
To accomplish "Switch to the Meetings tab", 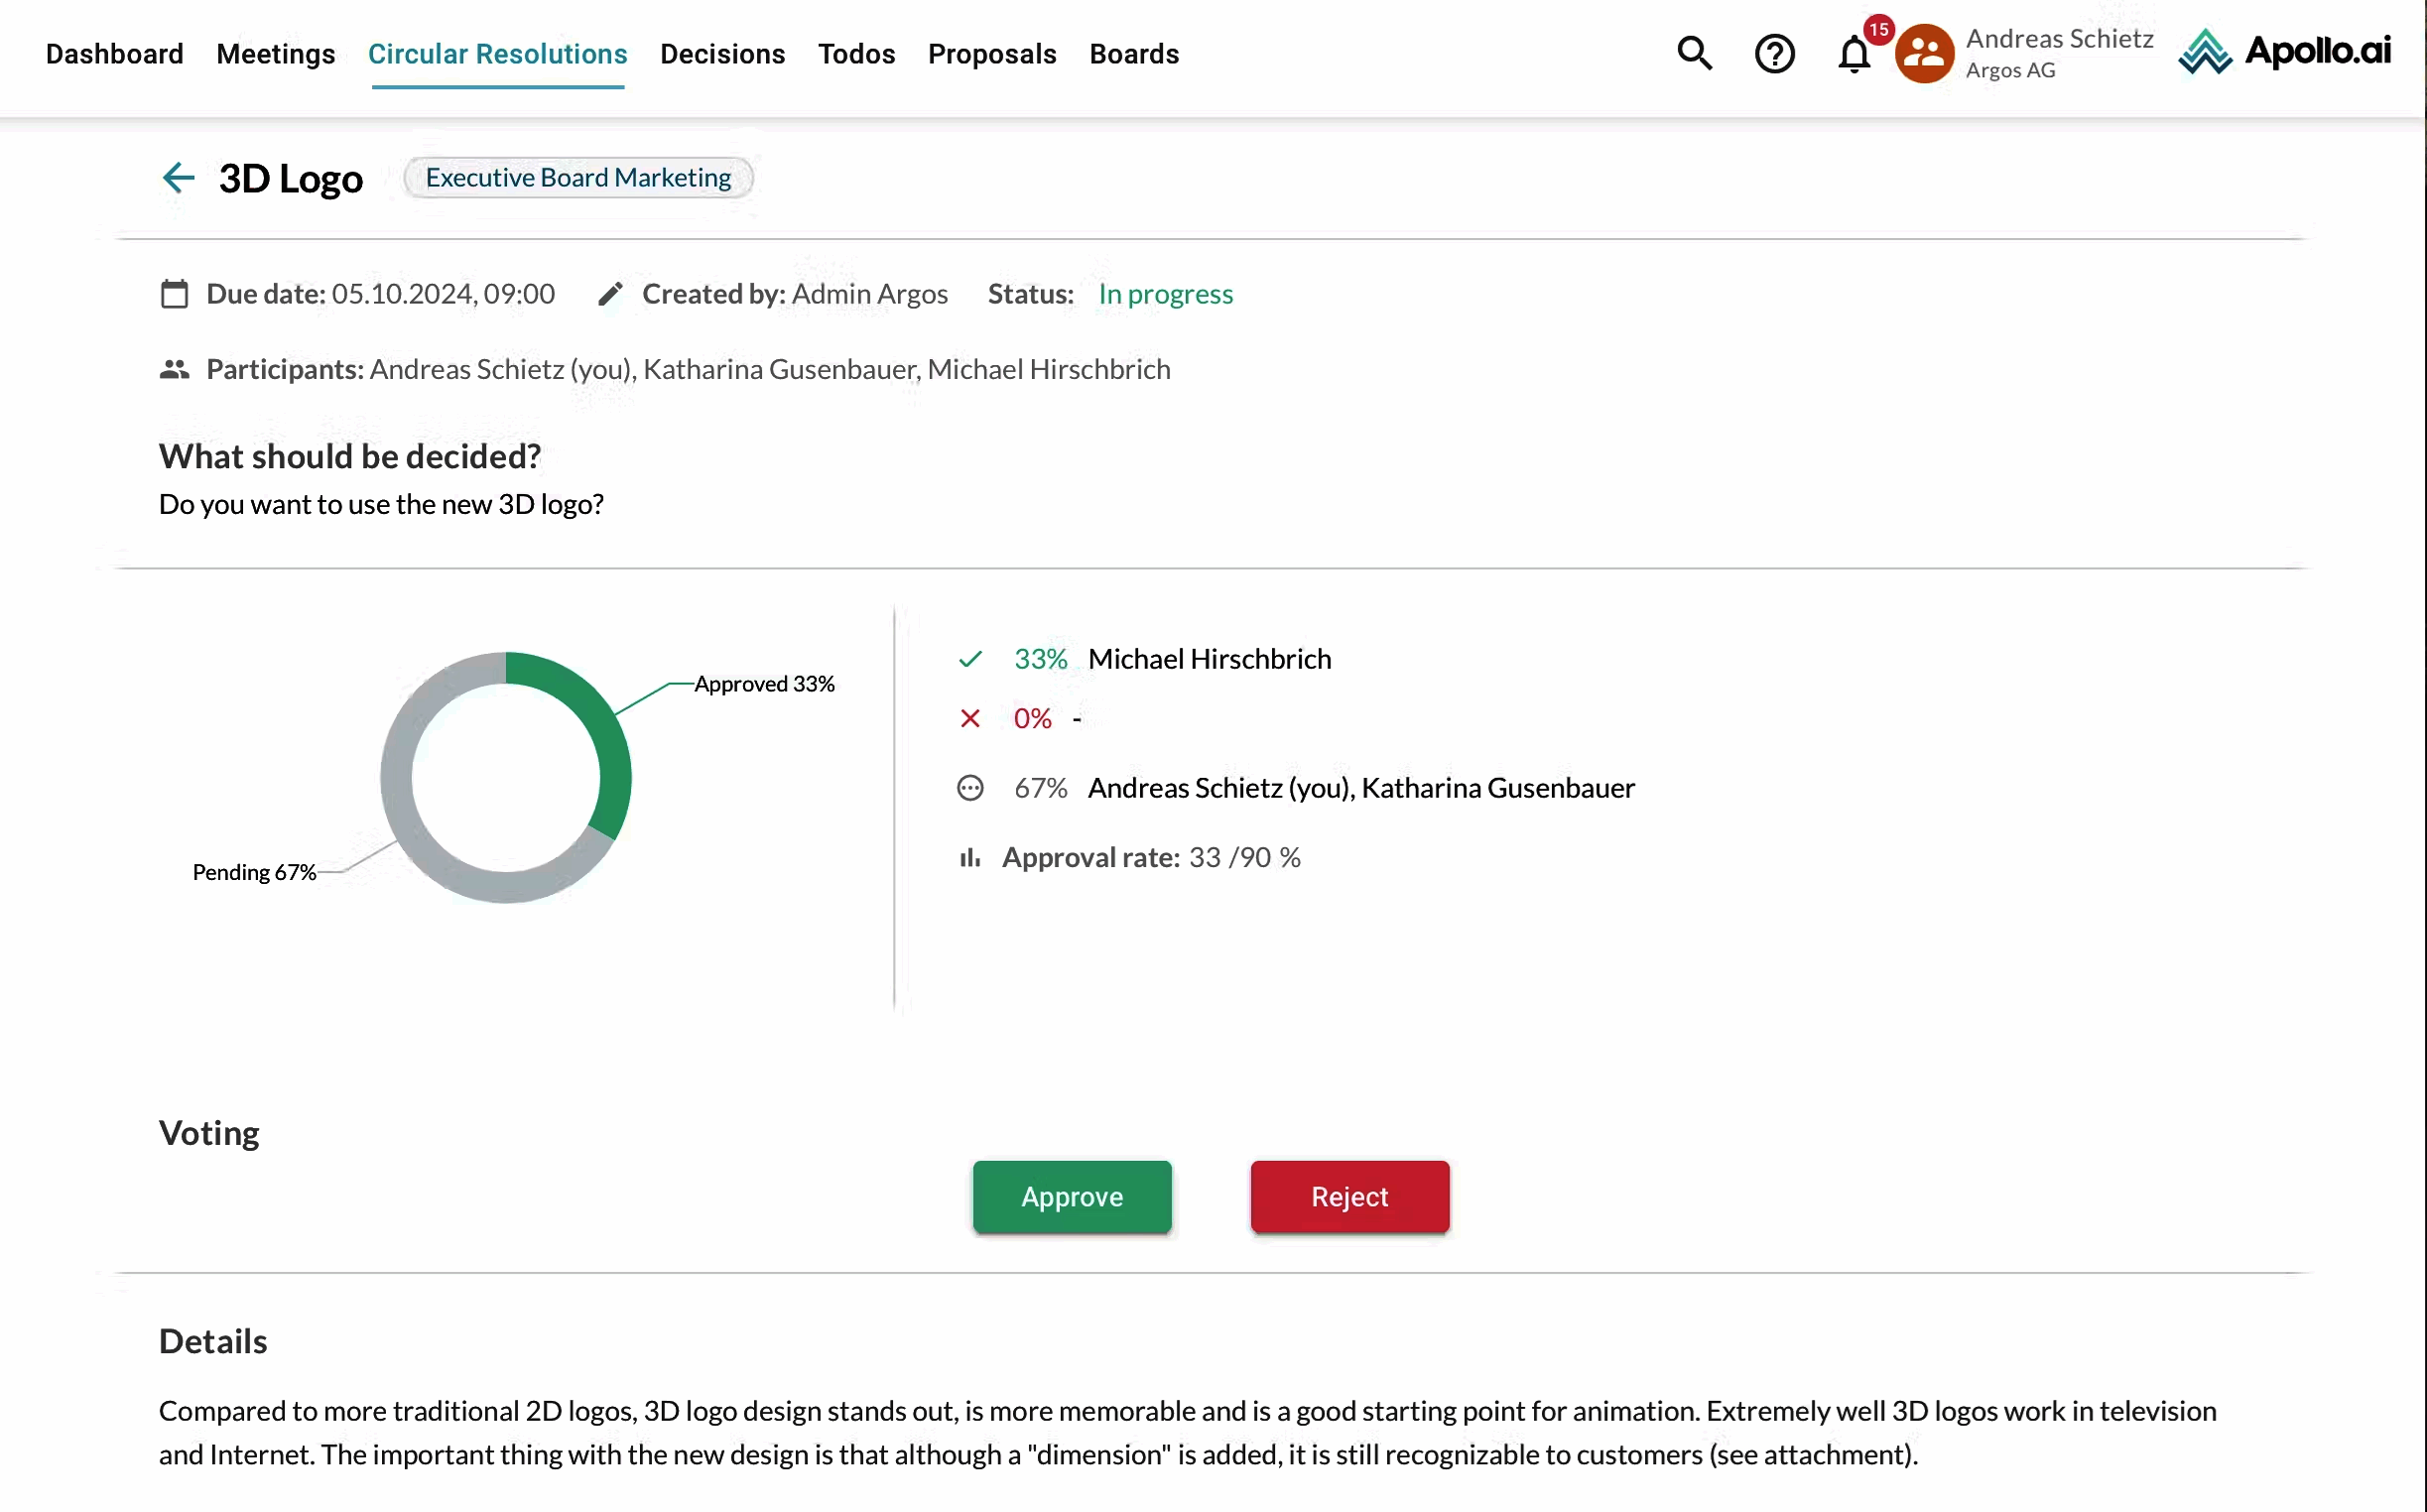I will click(275, 54).
